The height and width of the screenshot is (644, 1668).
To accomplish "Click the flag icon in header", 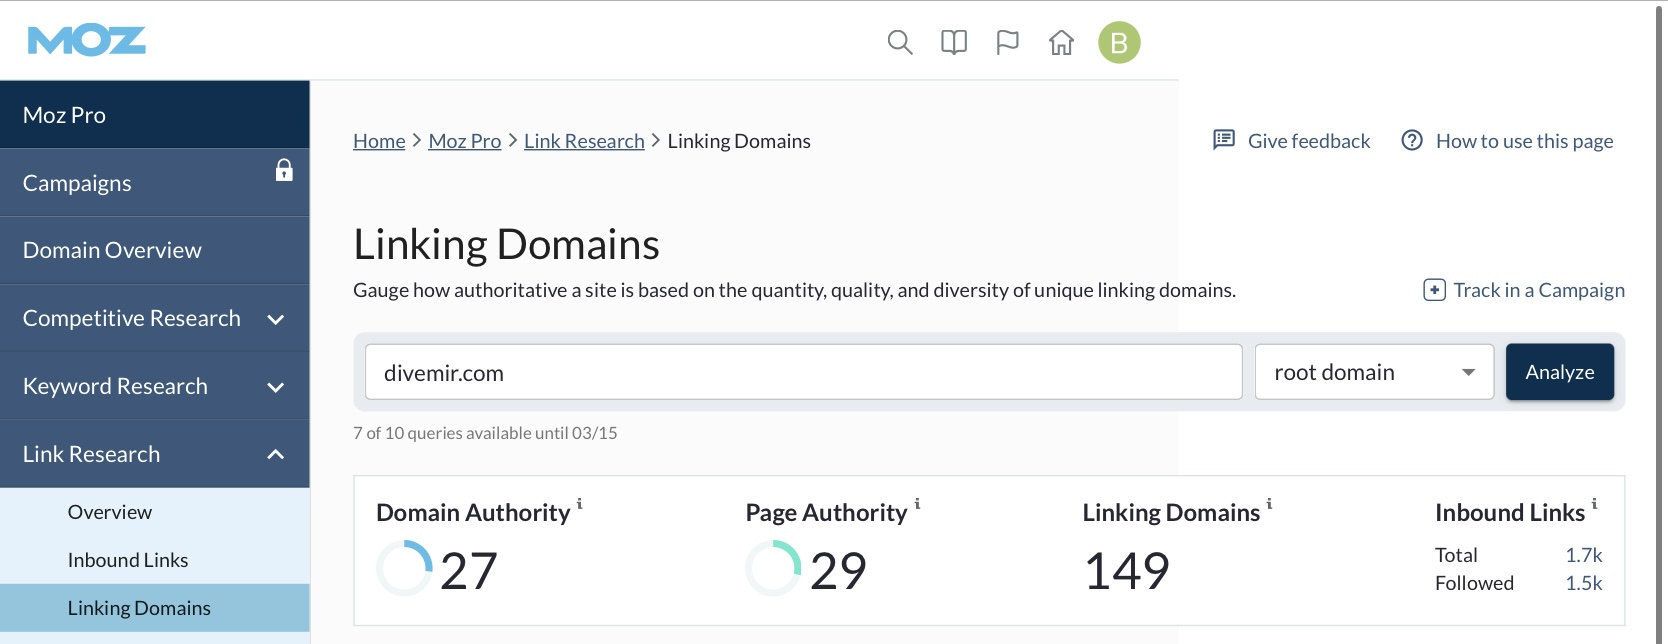I will click(x=1007, y=43).
